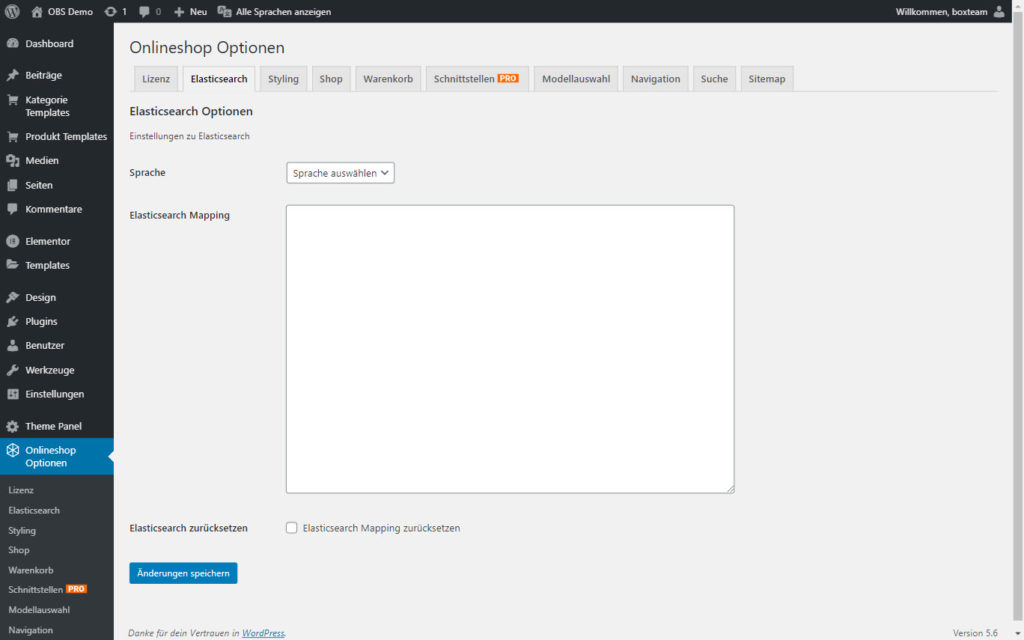Viewport: 1024px width, 640px height.
Task: Click the Theme Panel gear icon
Action: click(x=12, y=426)
